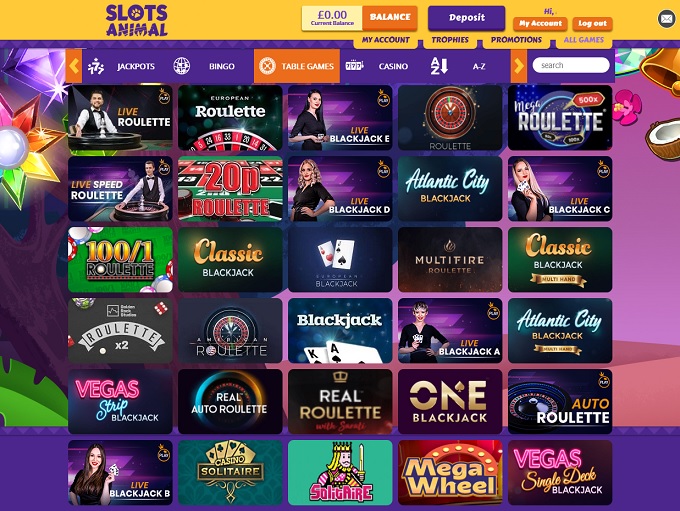Click the orange BALANCE button

click(389, 17)
